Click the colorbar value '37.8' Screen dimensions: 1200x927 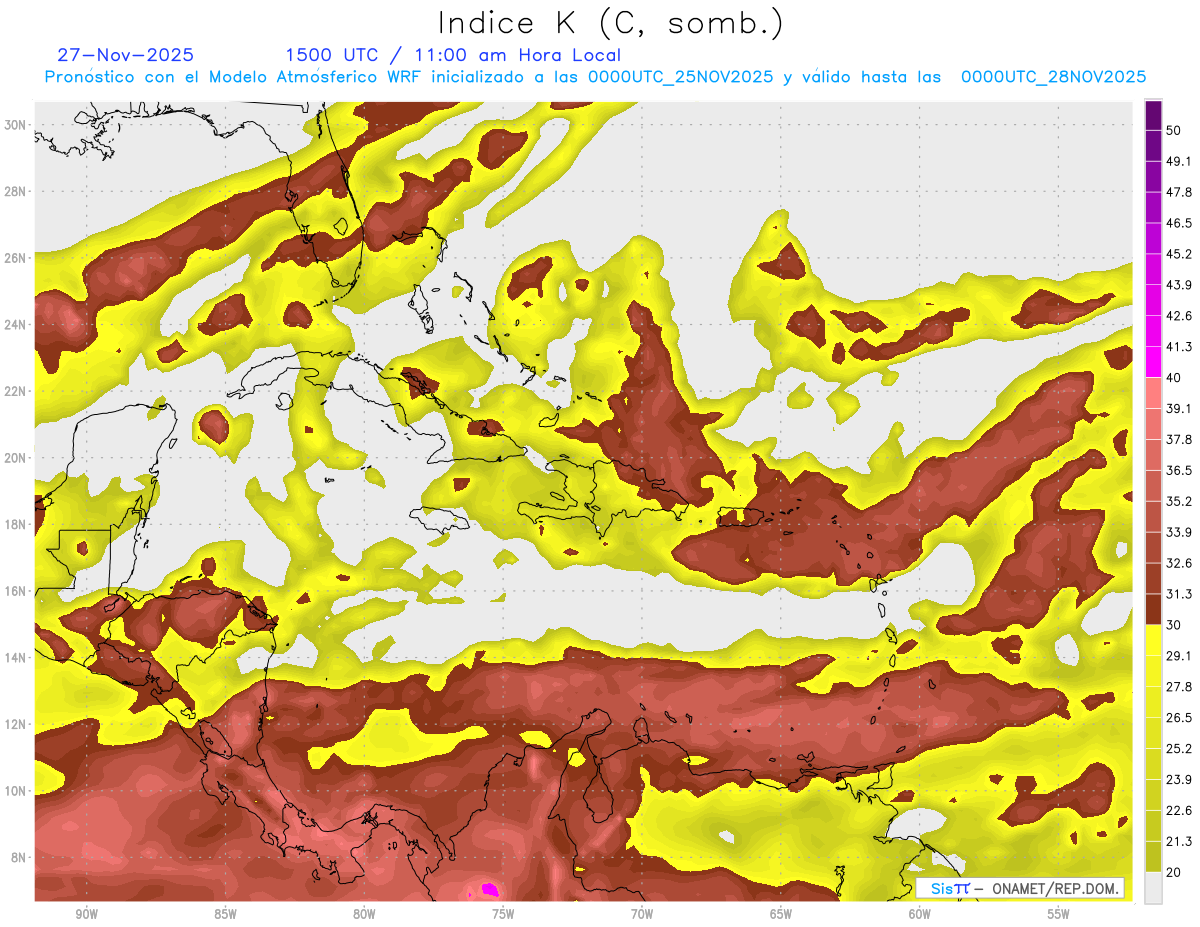coord(1179,439)
